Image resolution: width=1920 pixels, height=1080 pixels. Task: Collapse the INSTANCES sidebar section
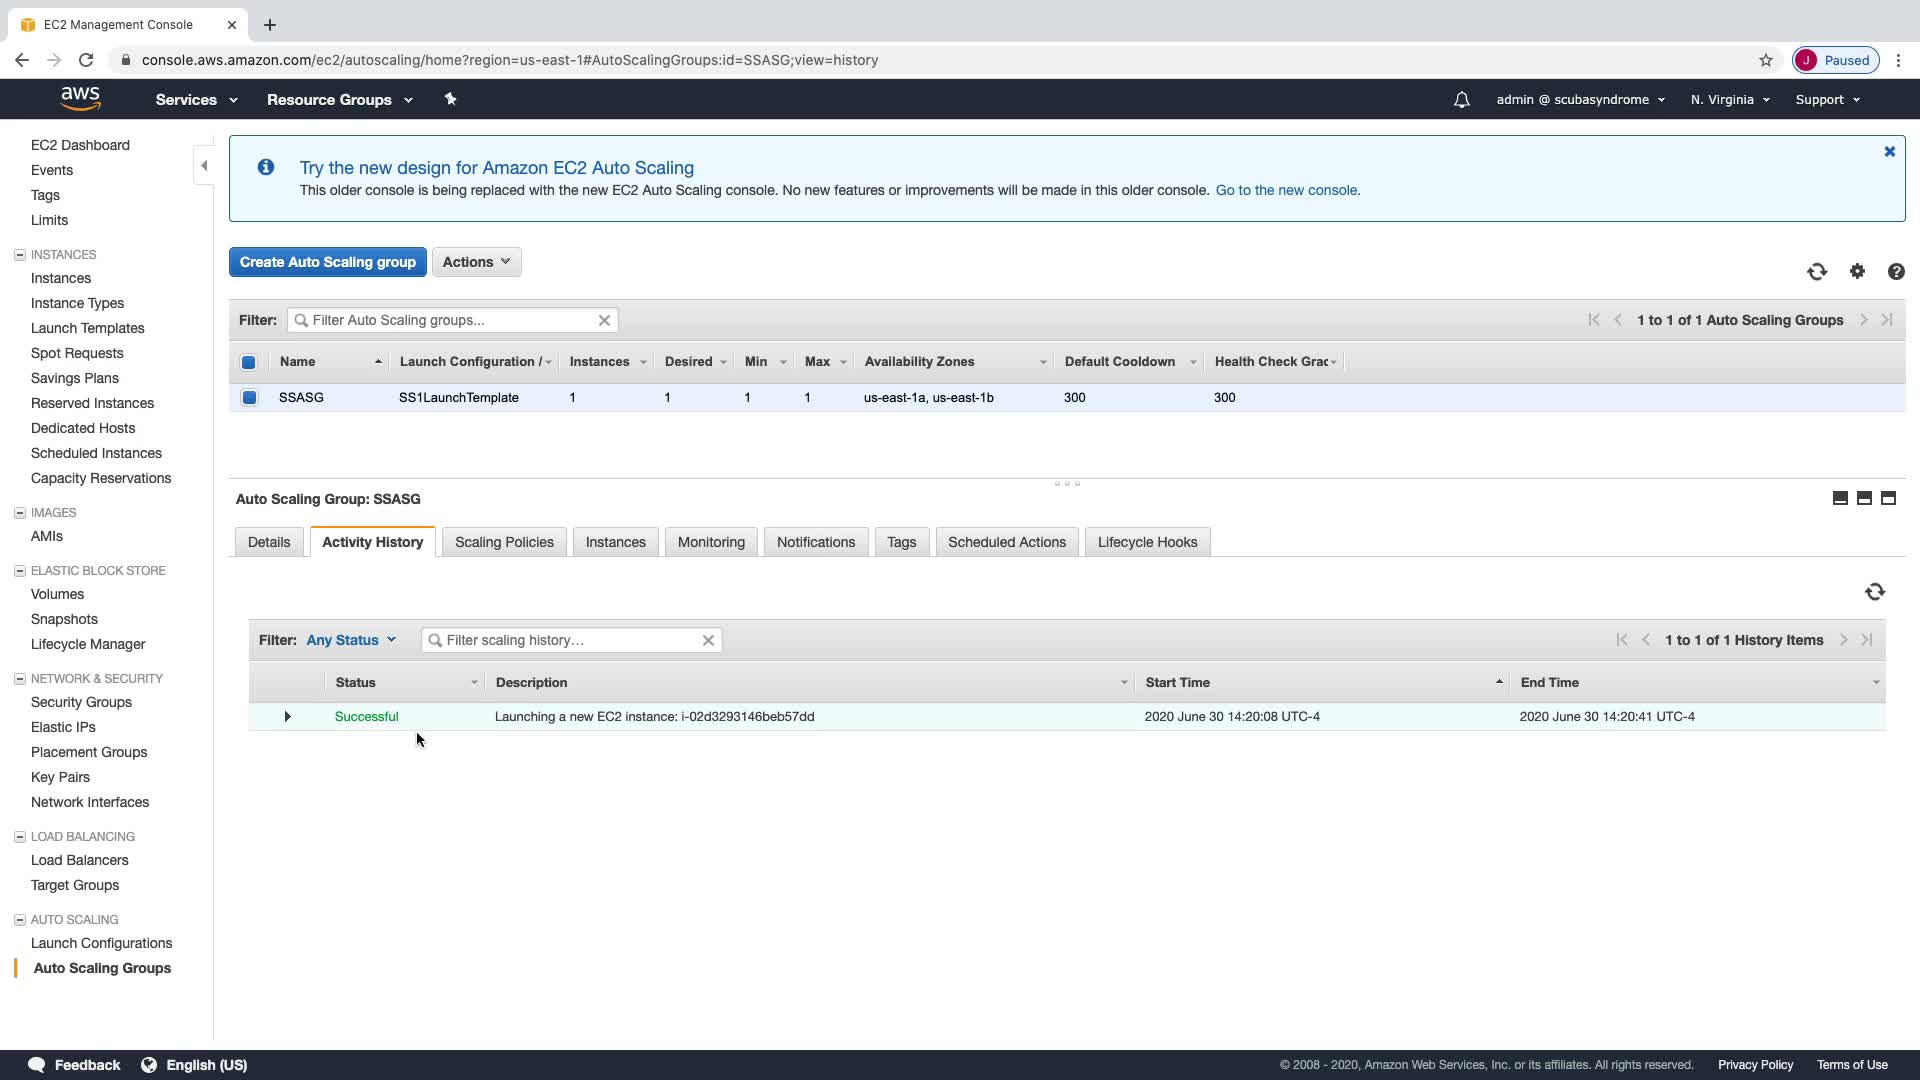tap(19, 255)
